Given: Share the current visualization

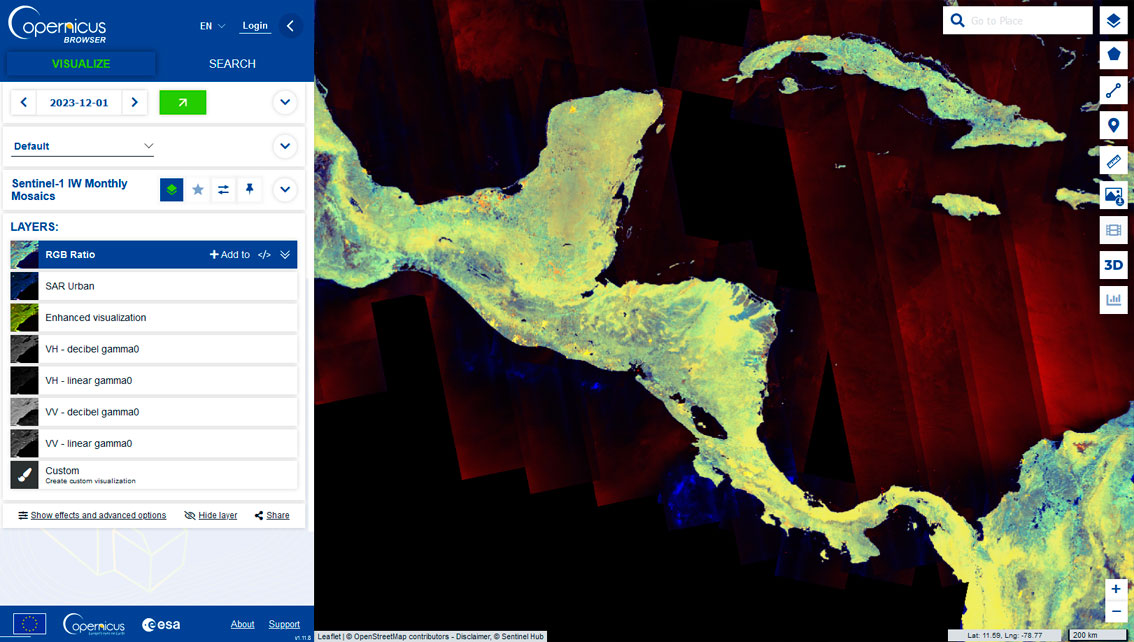Looking at the screenshot, I should tap(272, 515).
